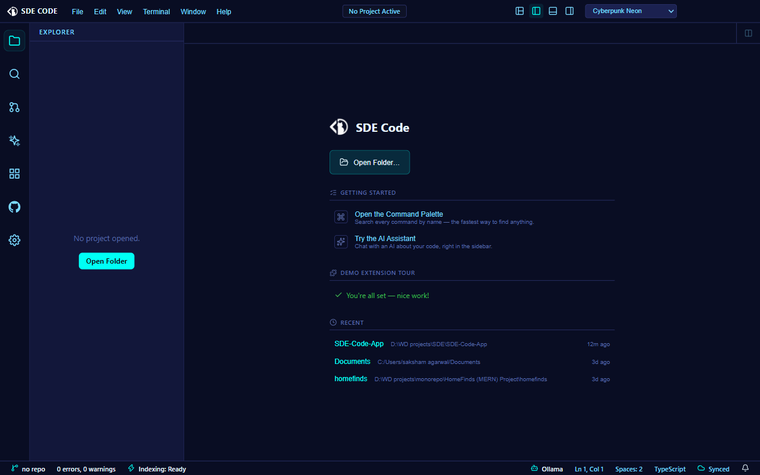Screen dimensions: 760x475
Task: Open the AI Assistant sparkle icon in sidebar
Action: coord(15,141)
